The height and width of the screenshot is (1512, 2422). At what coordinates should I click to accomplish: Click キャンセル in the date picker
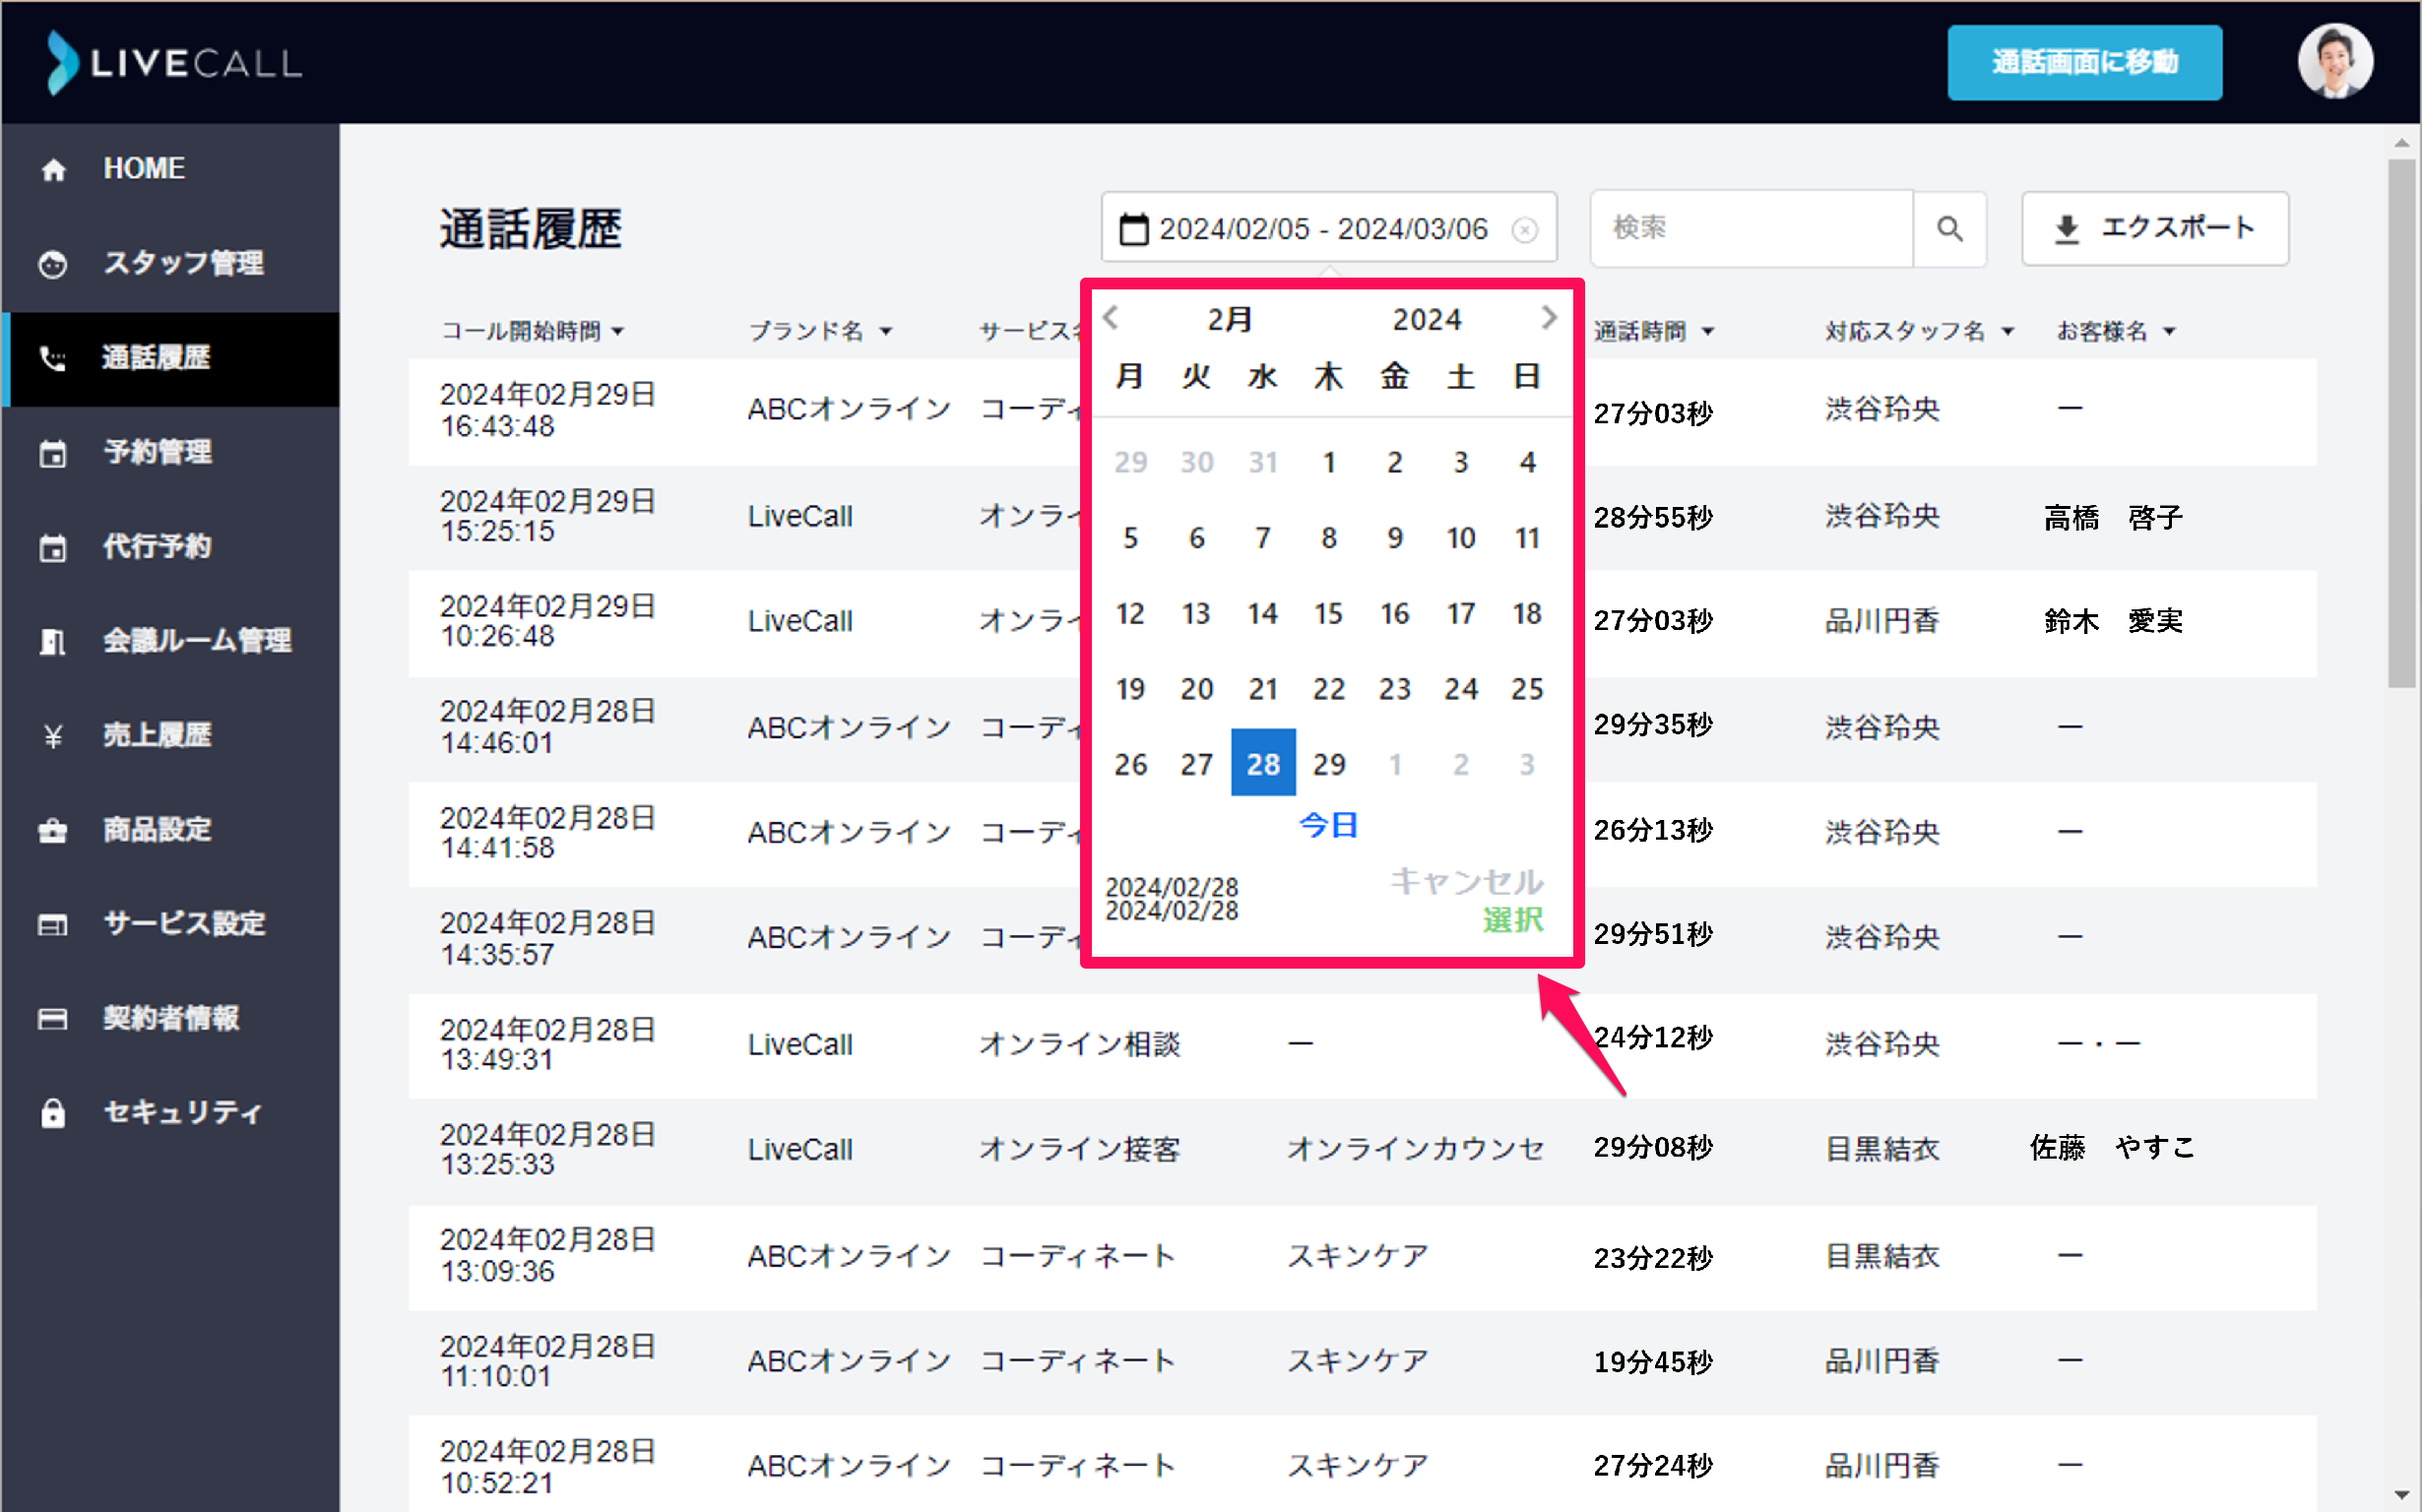pyautogui.click(x=1467, y=881)
